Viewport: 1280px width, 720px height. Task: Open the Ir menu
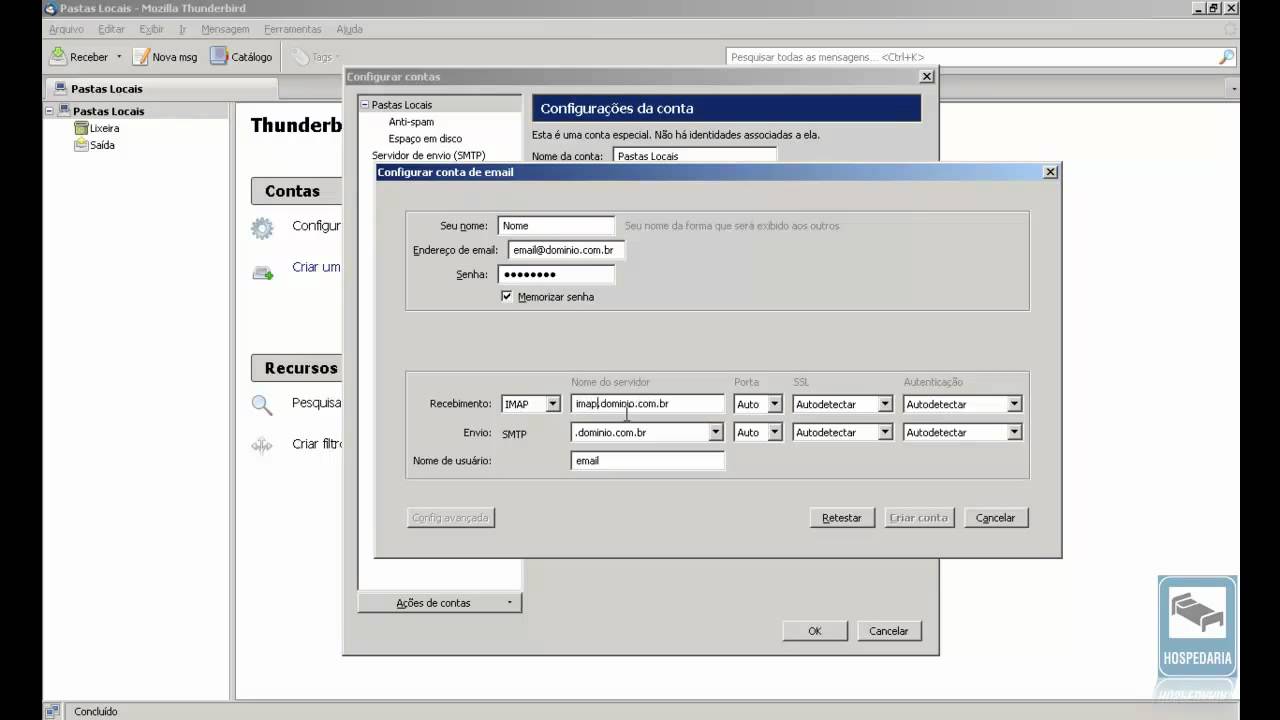[182, 29]
